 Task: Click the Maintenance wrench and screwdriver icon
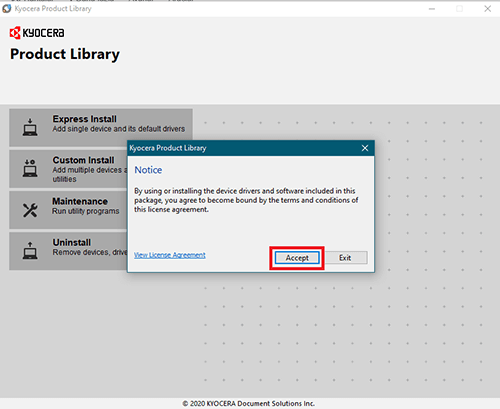click(x=30, y=210)
